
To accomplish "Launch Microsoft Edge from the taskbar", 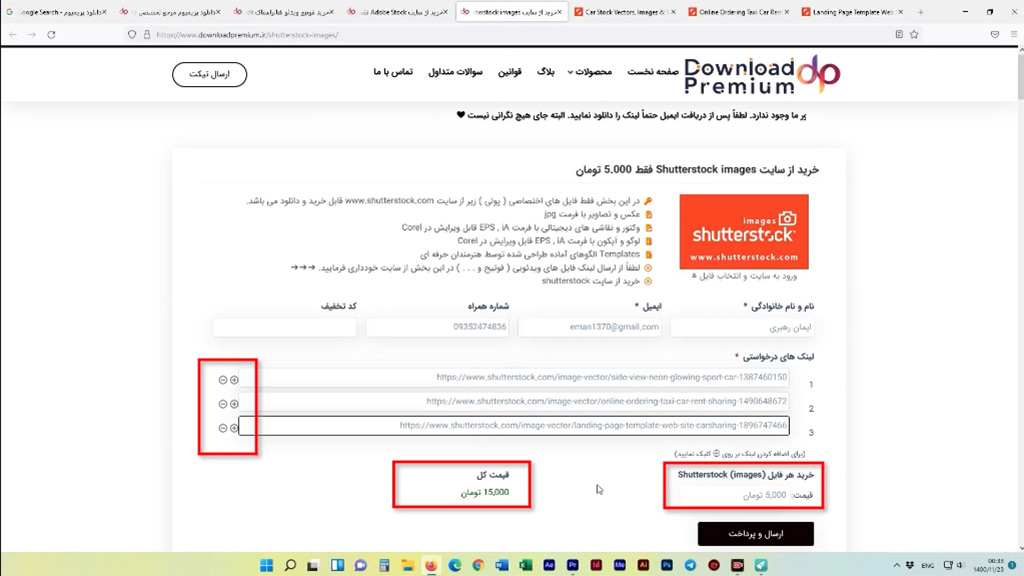I will point(455,565).
